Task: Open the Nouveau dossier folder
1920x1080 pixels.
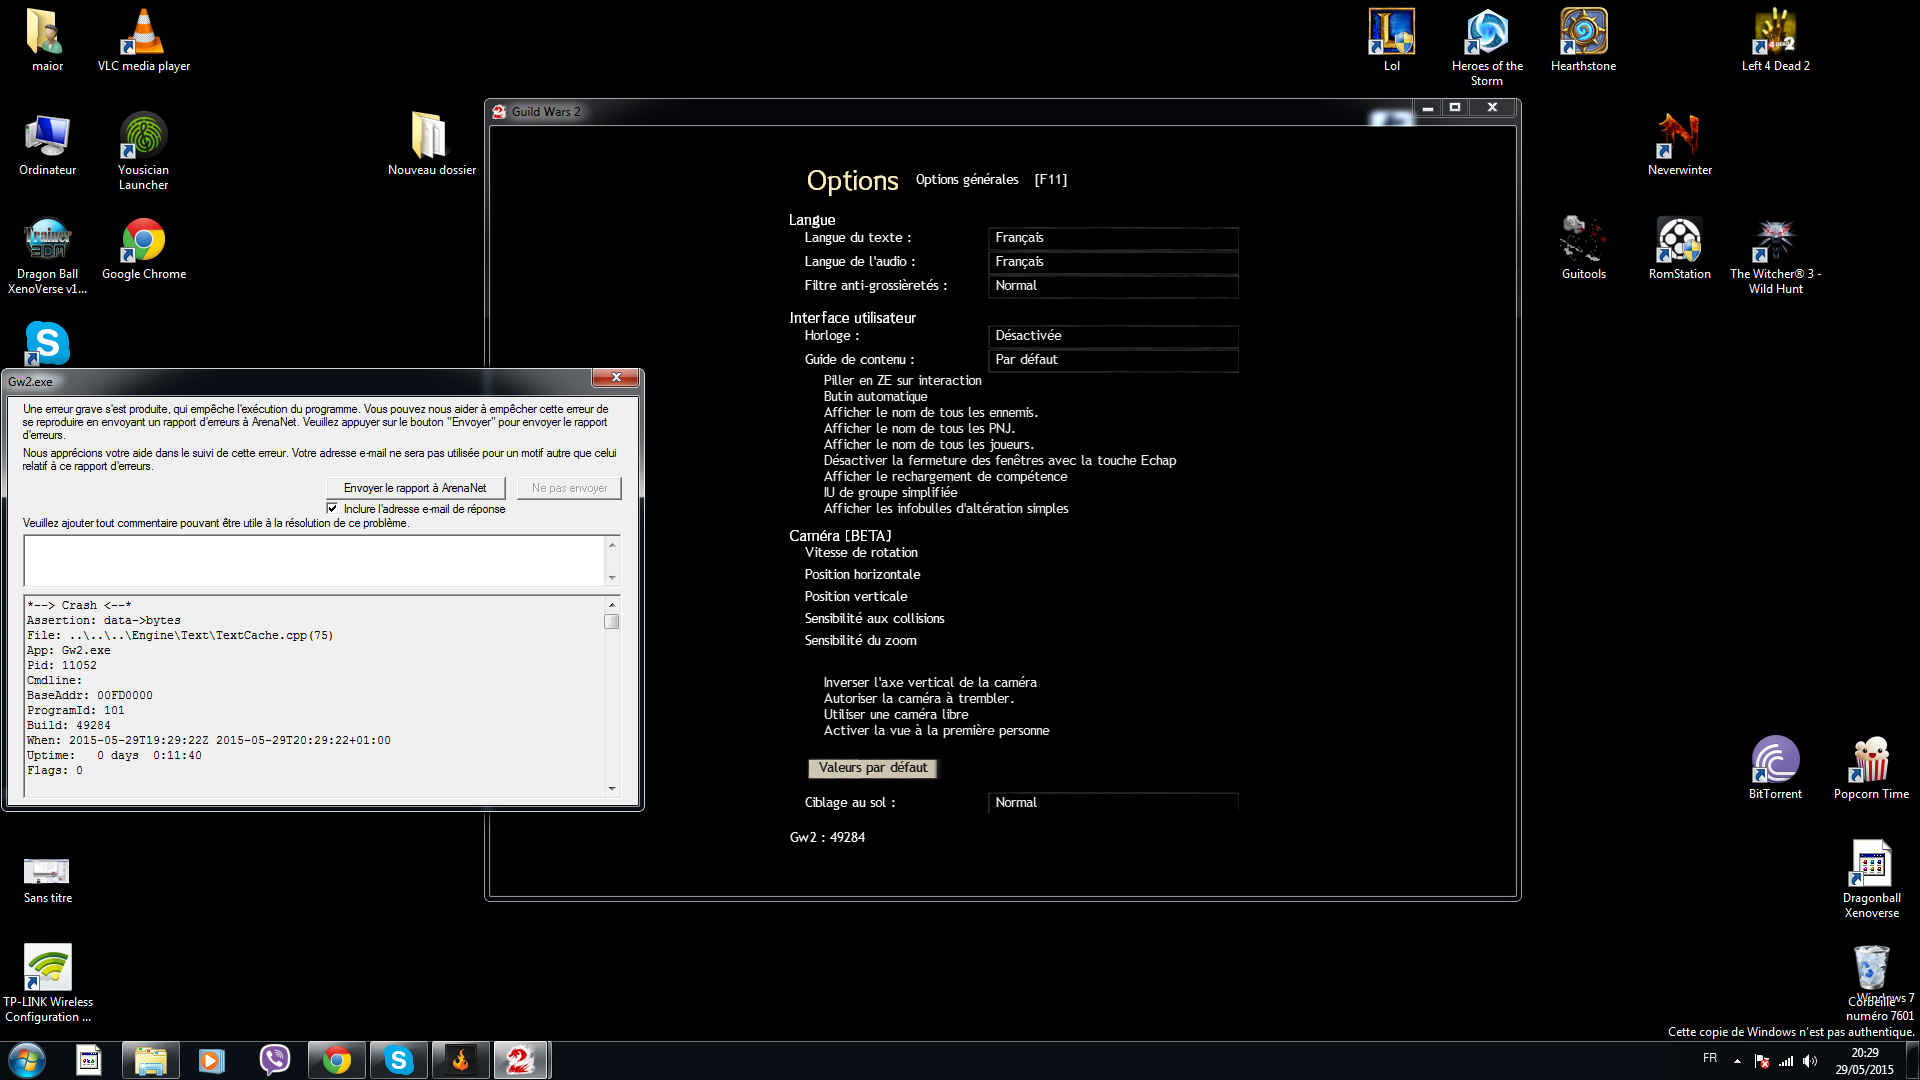Action: [x=432, y=145]
